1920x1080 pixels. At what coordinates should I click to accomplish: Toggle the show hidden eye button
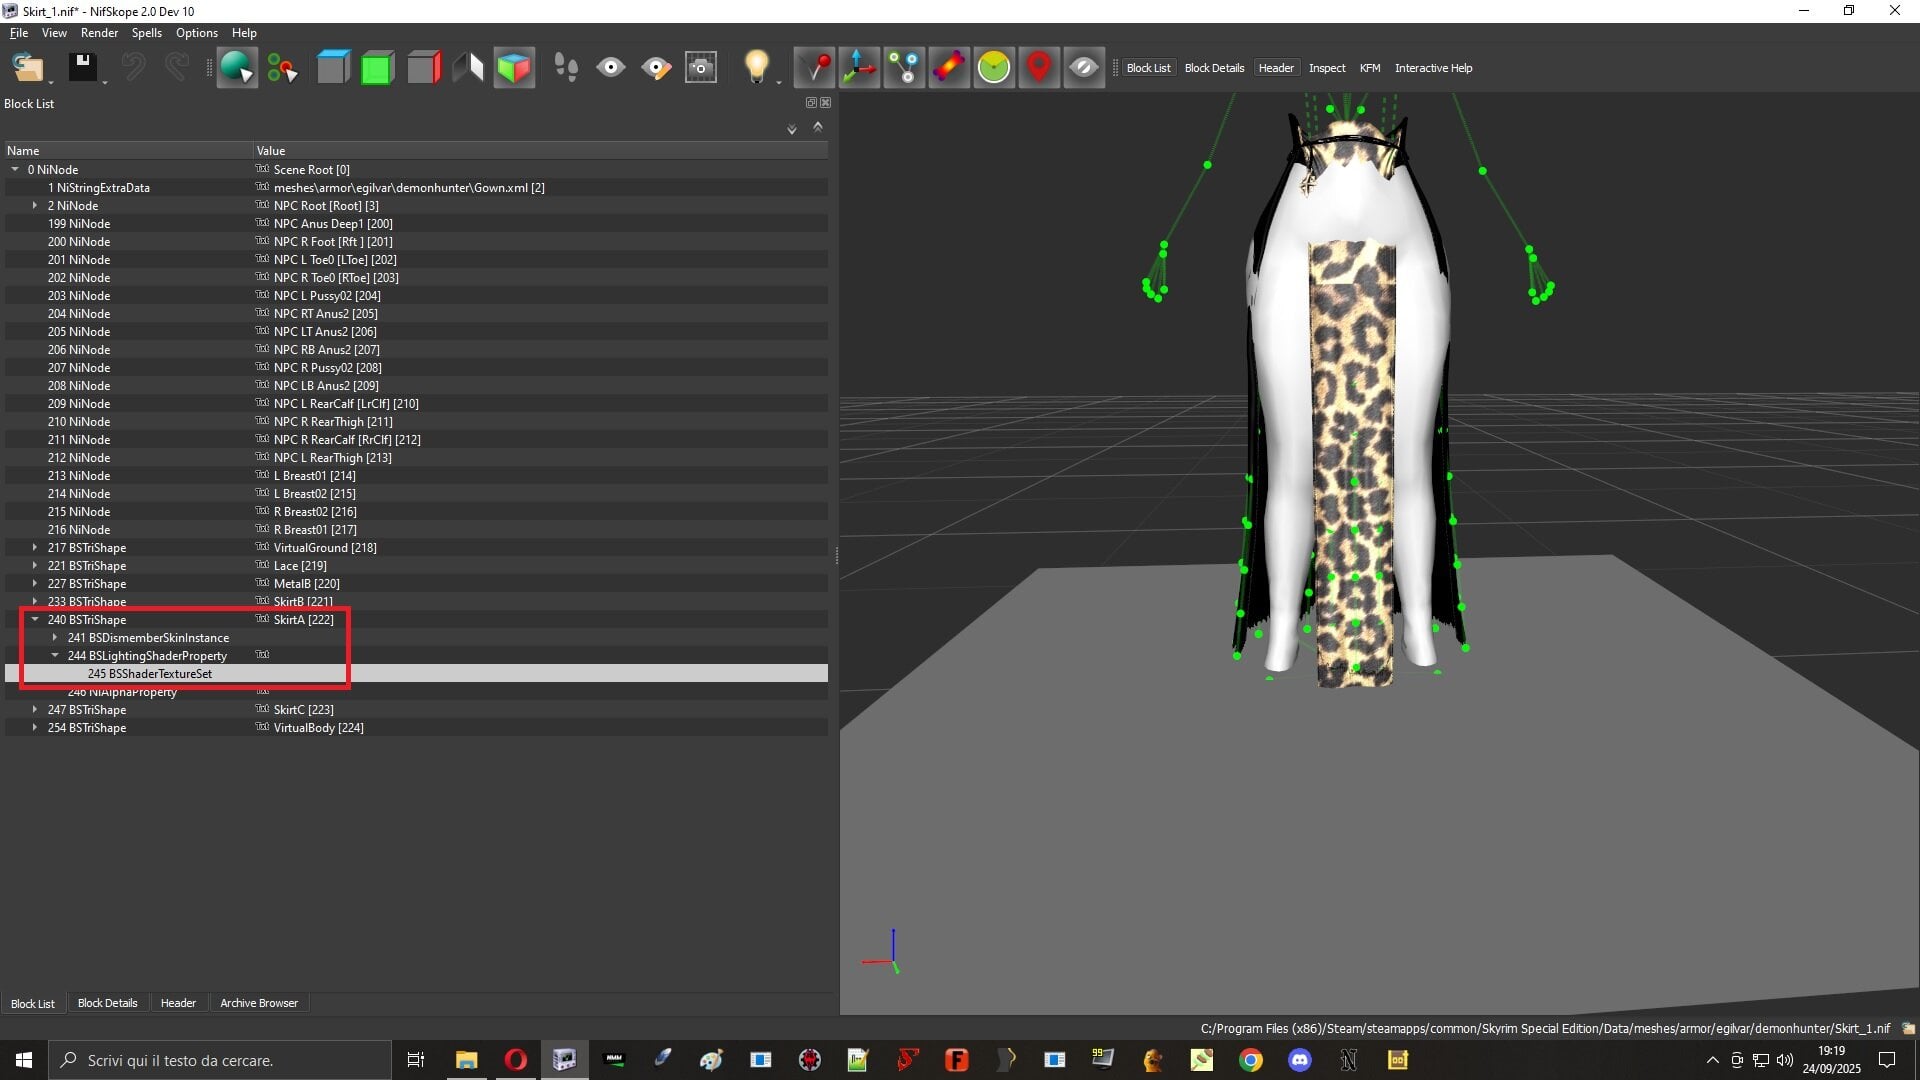pos(1084,68)
